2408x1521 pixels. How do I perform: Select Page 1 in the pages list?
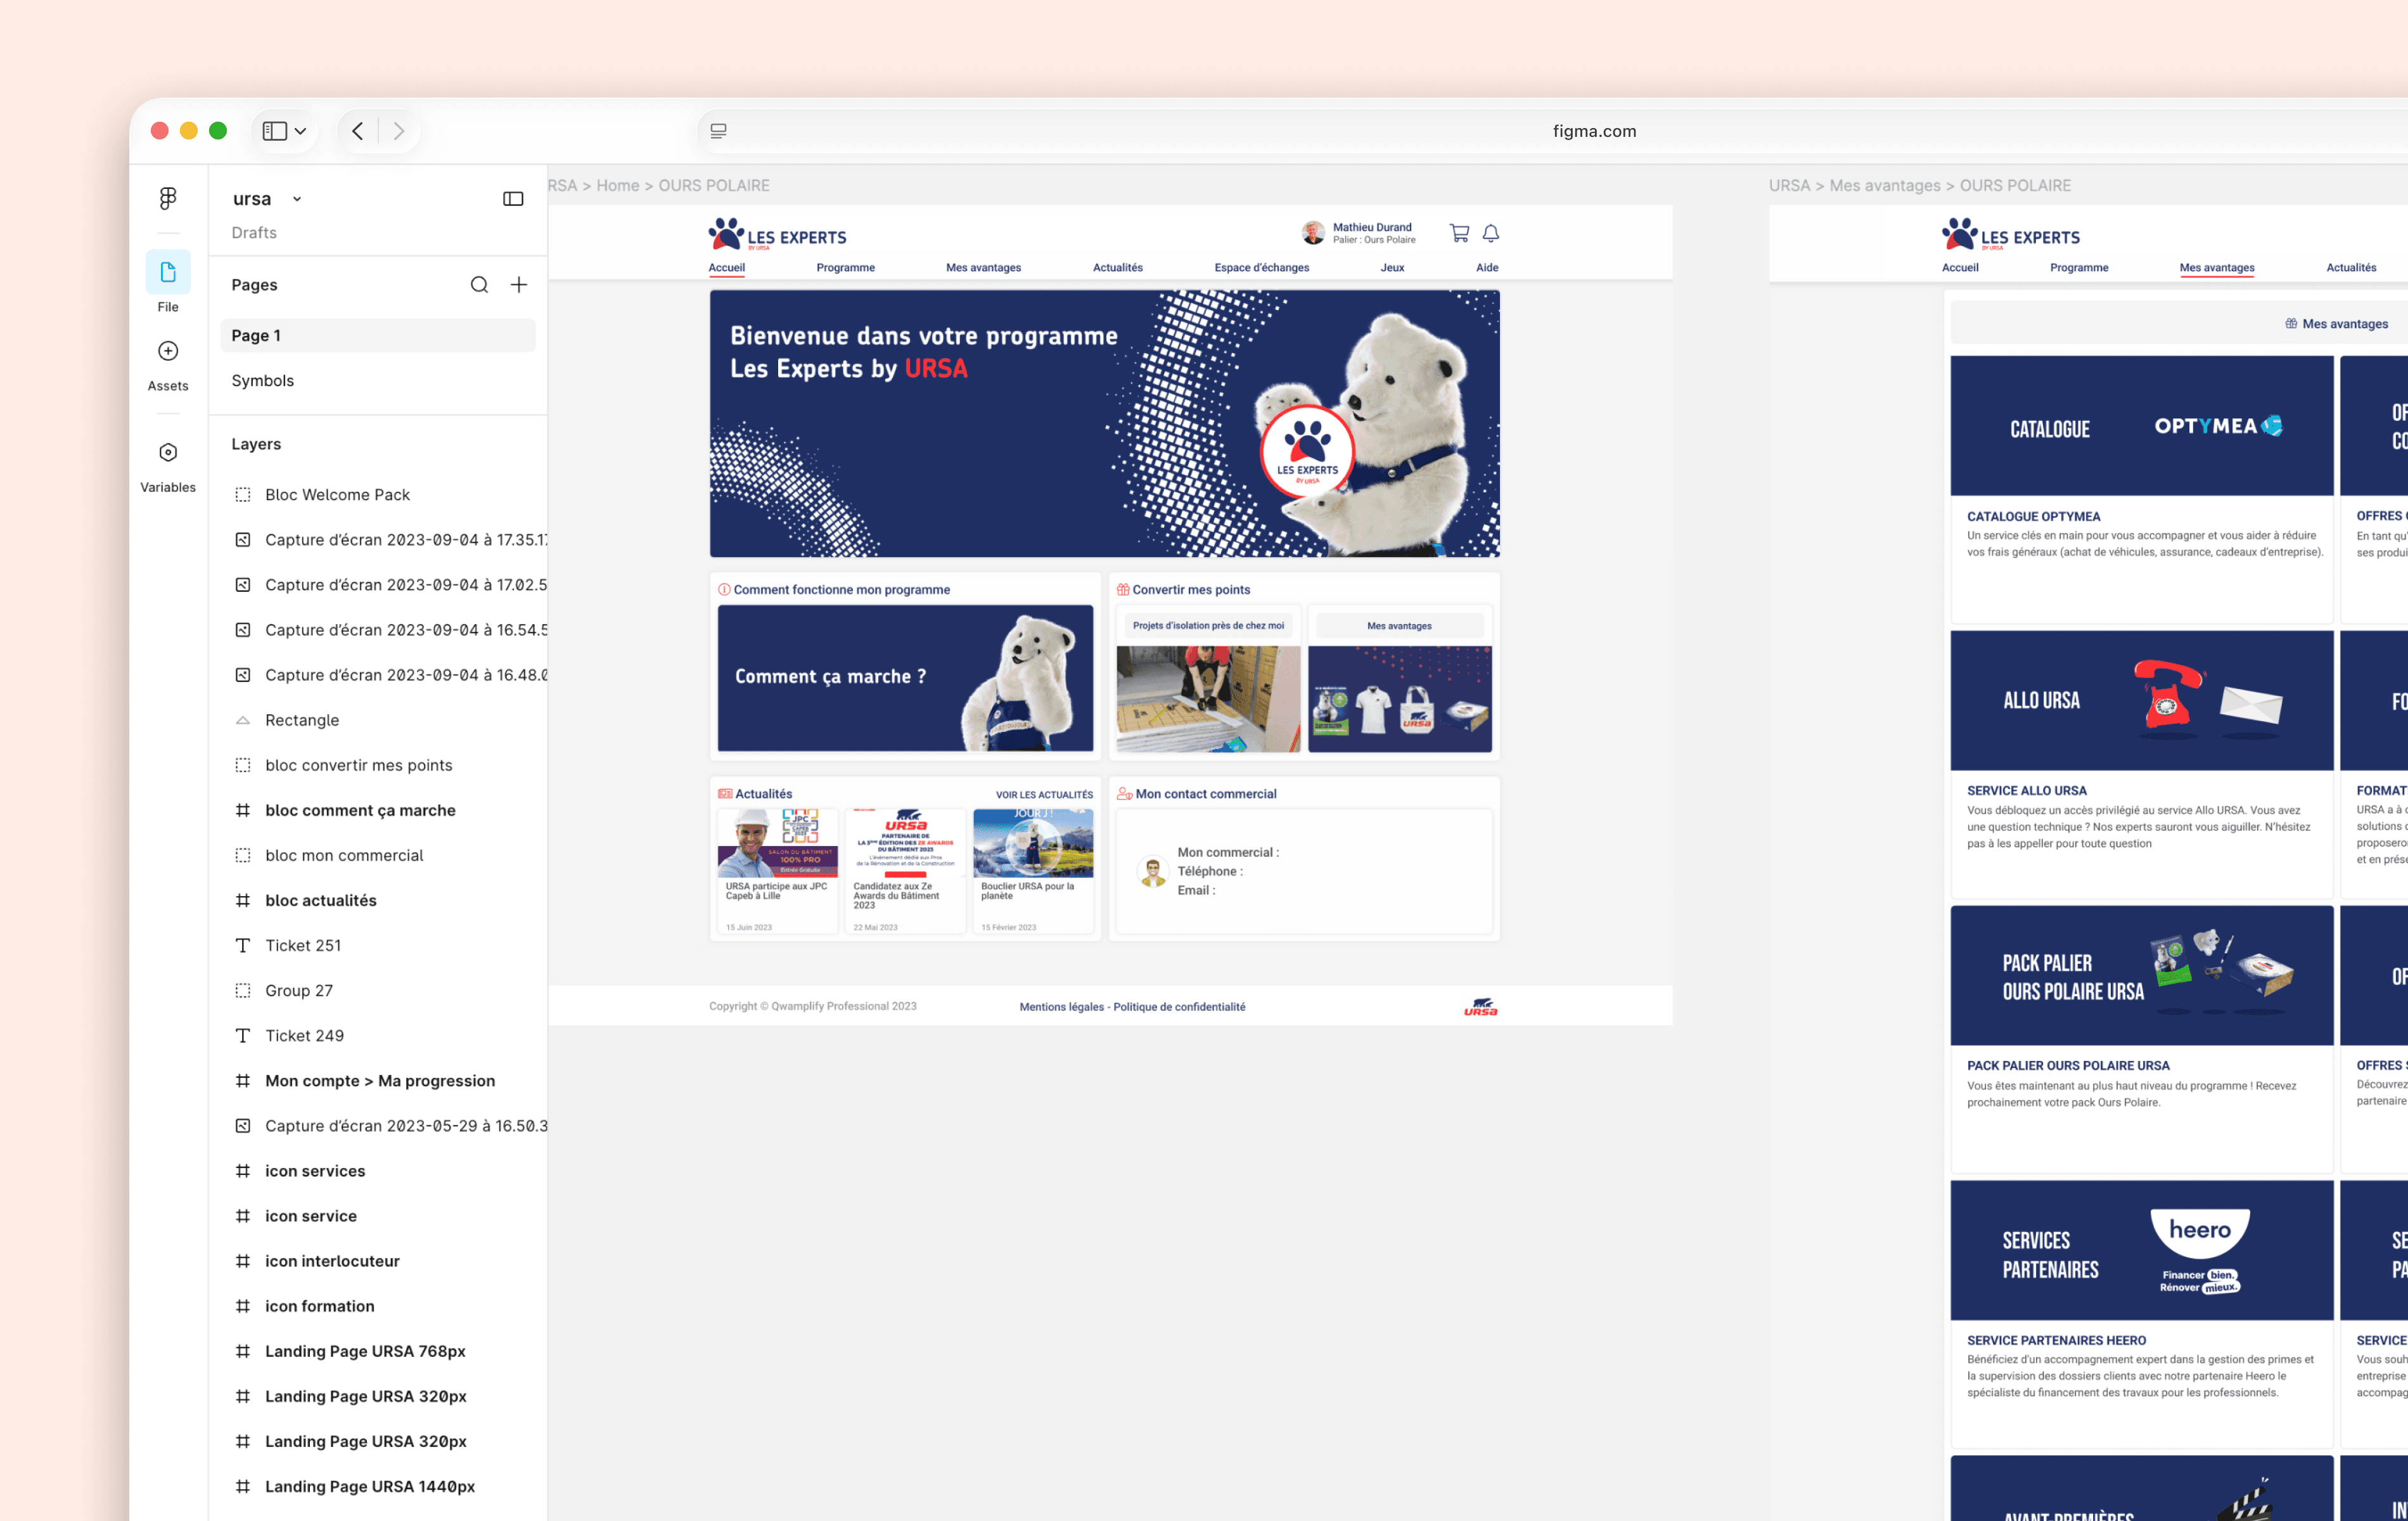pyautogui.click(x=378, y=336)
